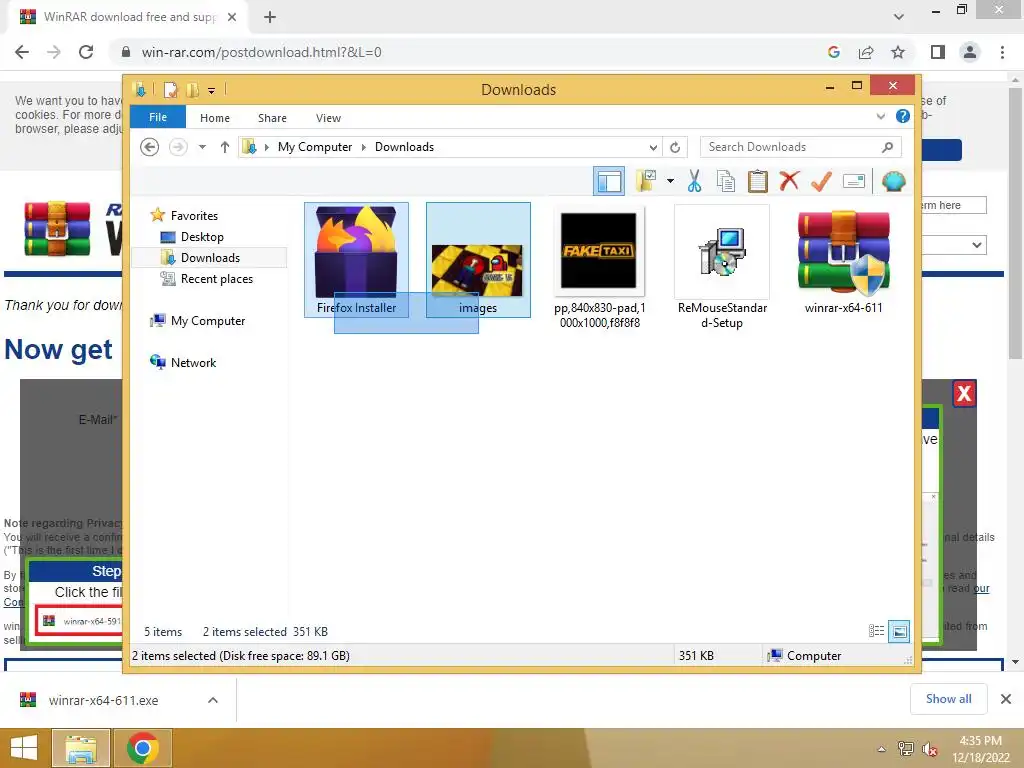1024x768 pixels.
Task: Switch to the Share ribbon tab
Action: (272, 118)
